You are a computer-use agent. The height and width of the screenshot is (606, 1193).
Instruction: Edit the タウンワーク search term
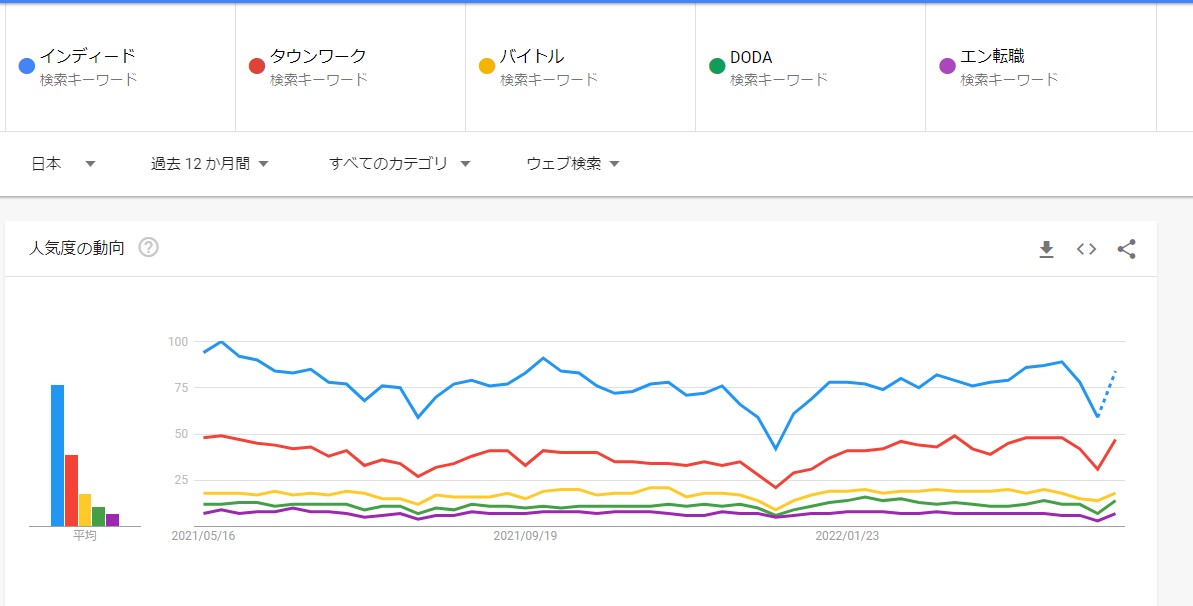pos(318,56)
